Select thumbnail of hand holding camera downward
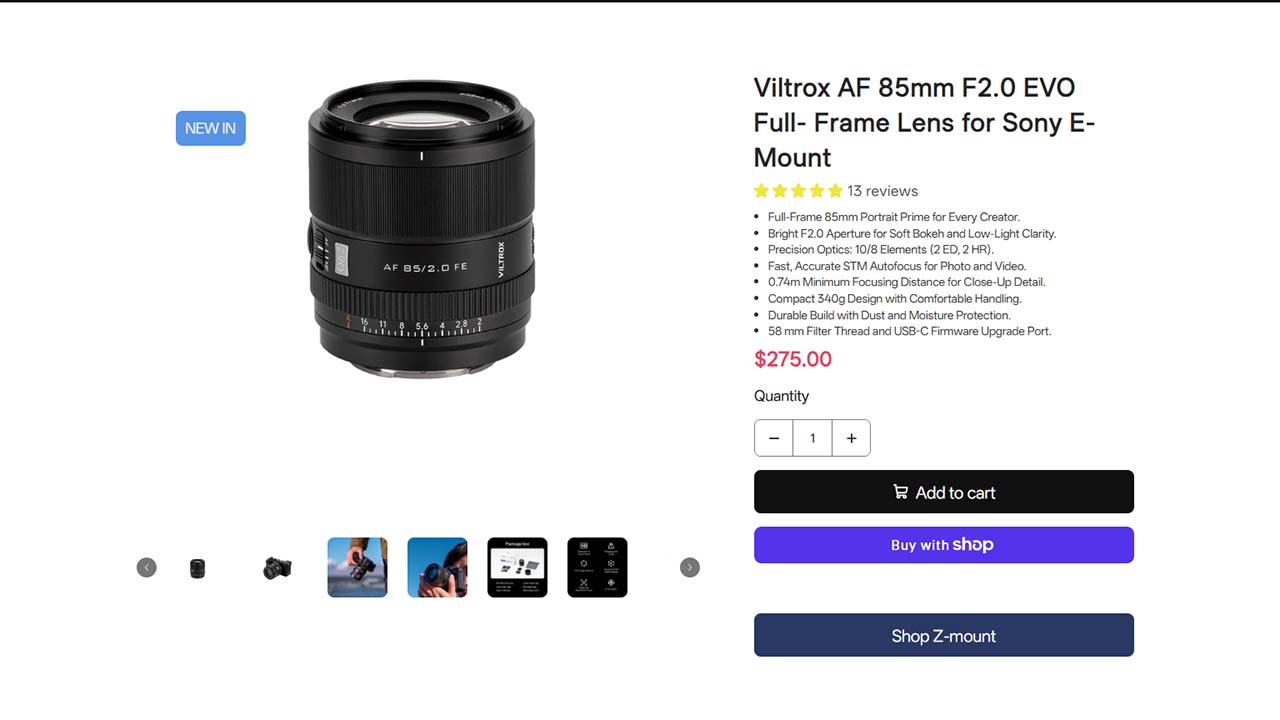This screenshot has width=1280, height=720. [x=357, y=568]
